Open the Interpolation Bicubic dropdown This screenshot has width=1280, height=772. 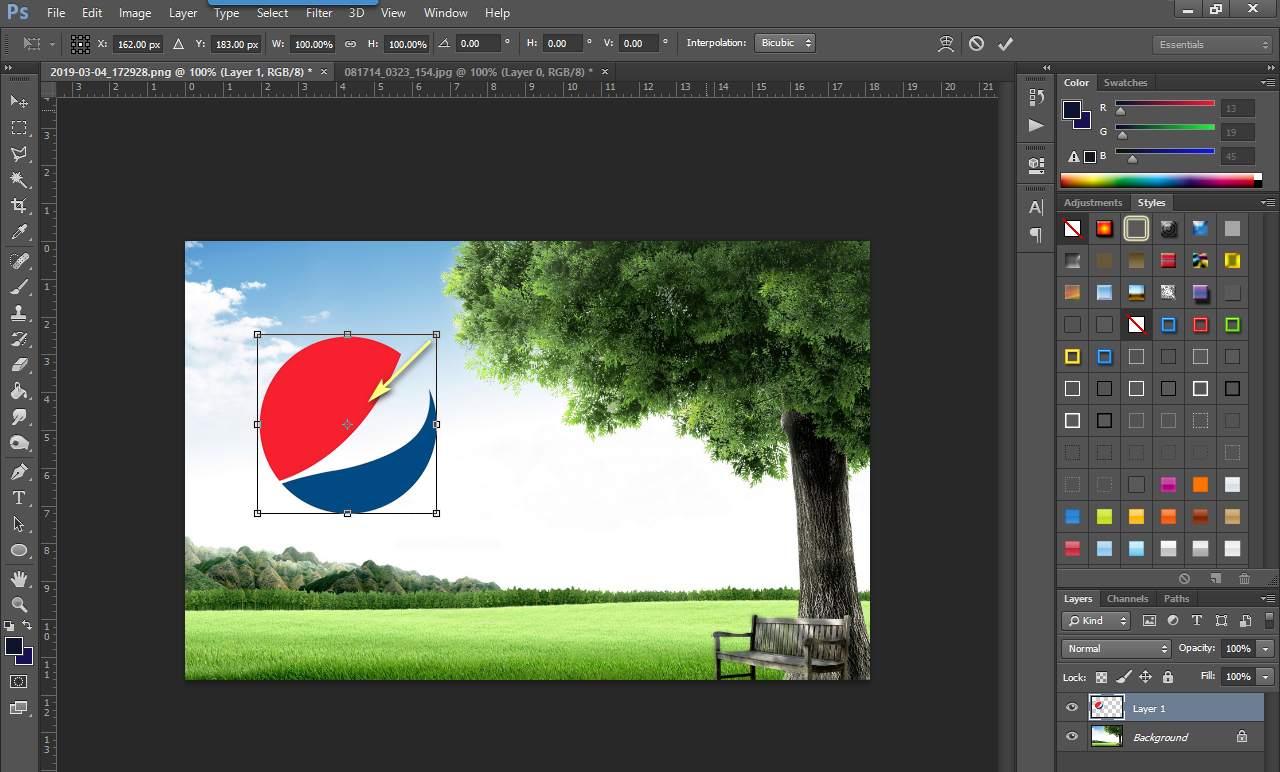tap(785, 44)
